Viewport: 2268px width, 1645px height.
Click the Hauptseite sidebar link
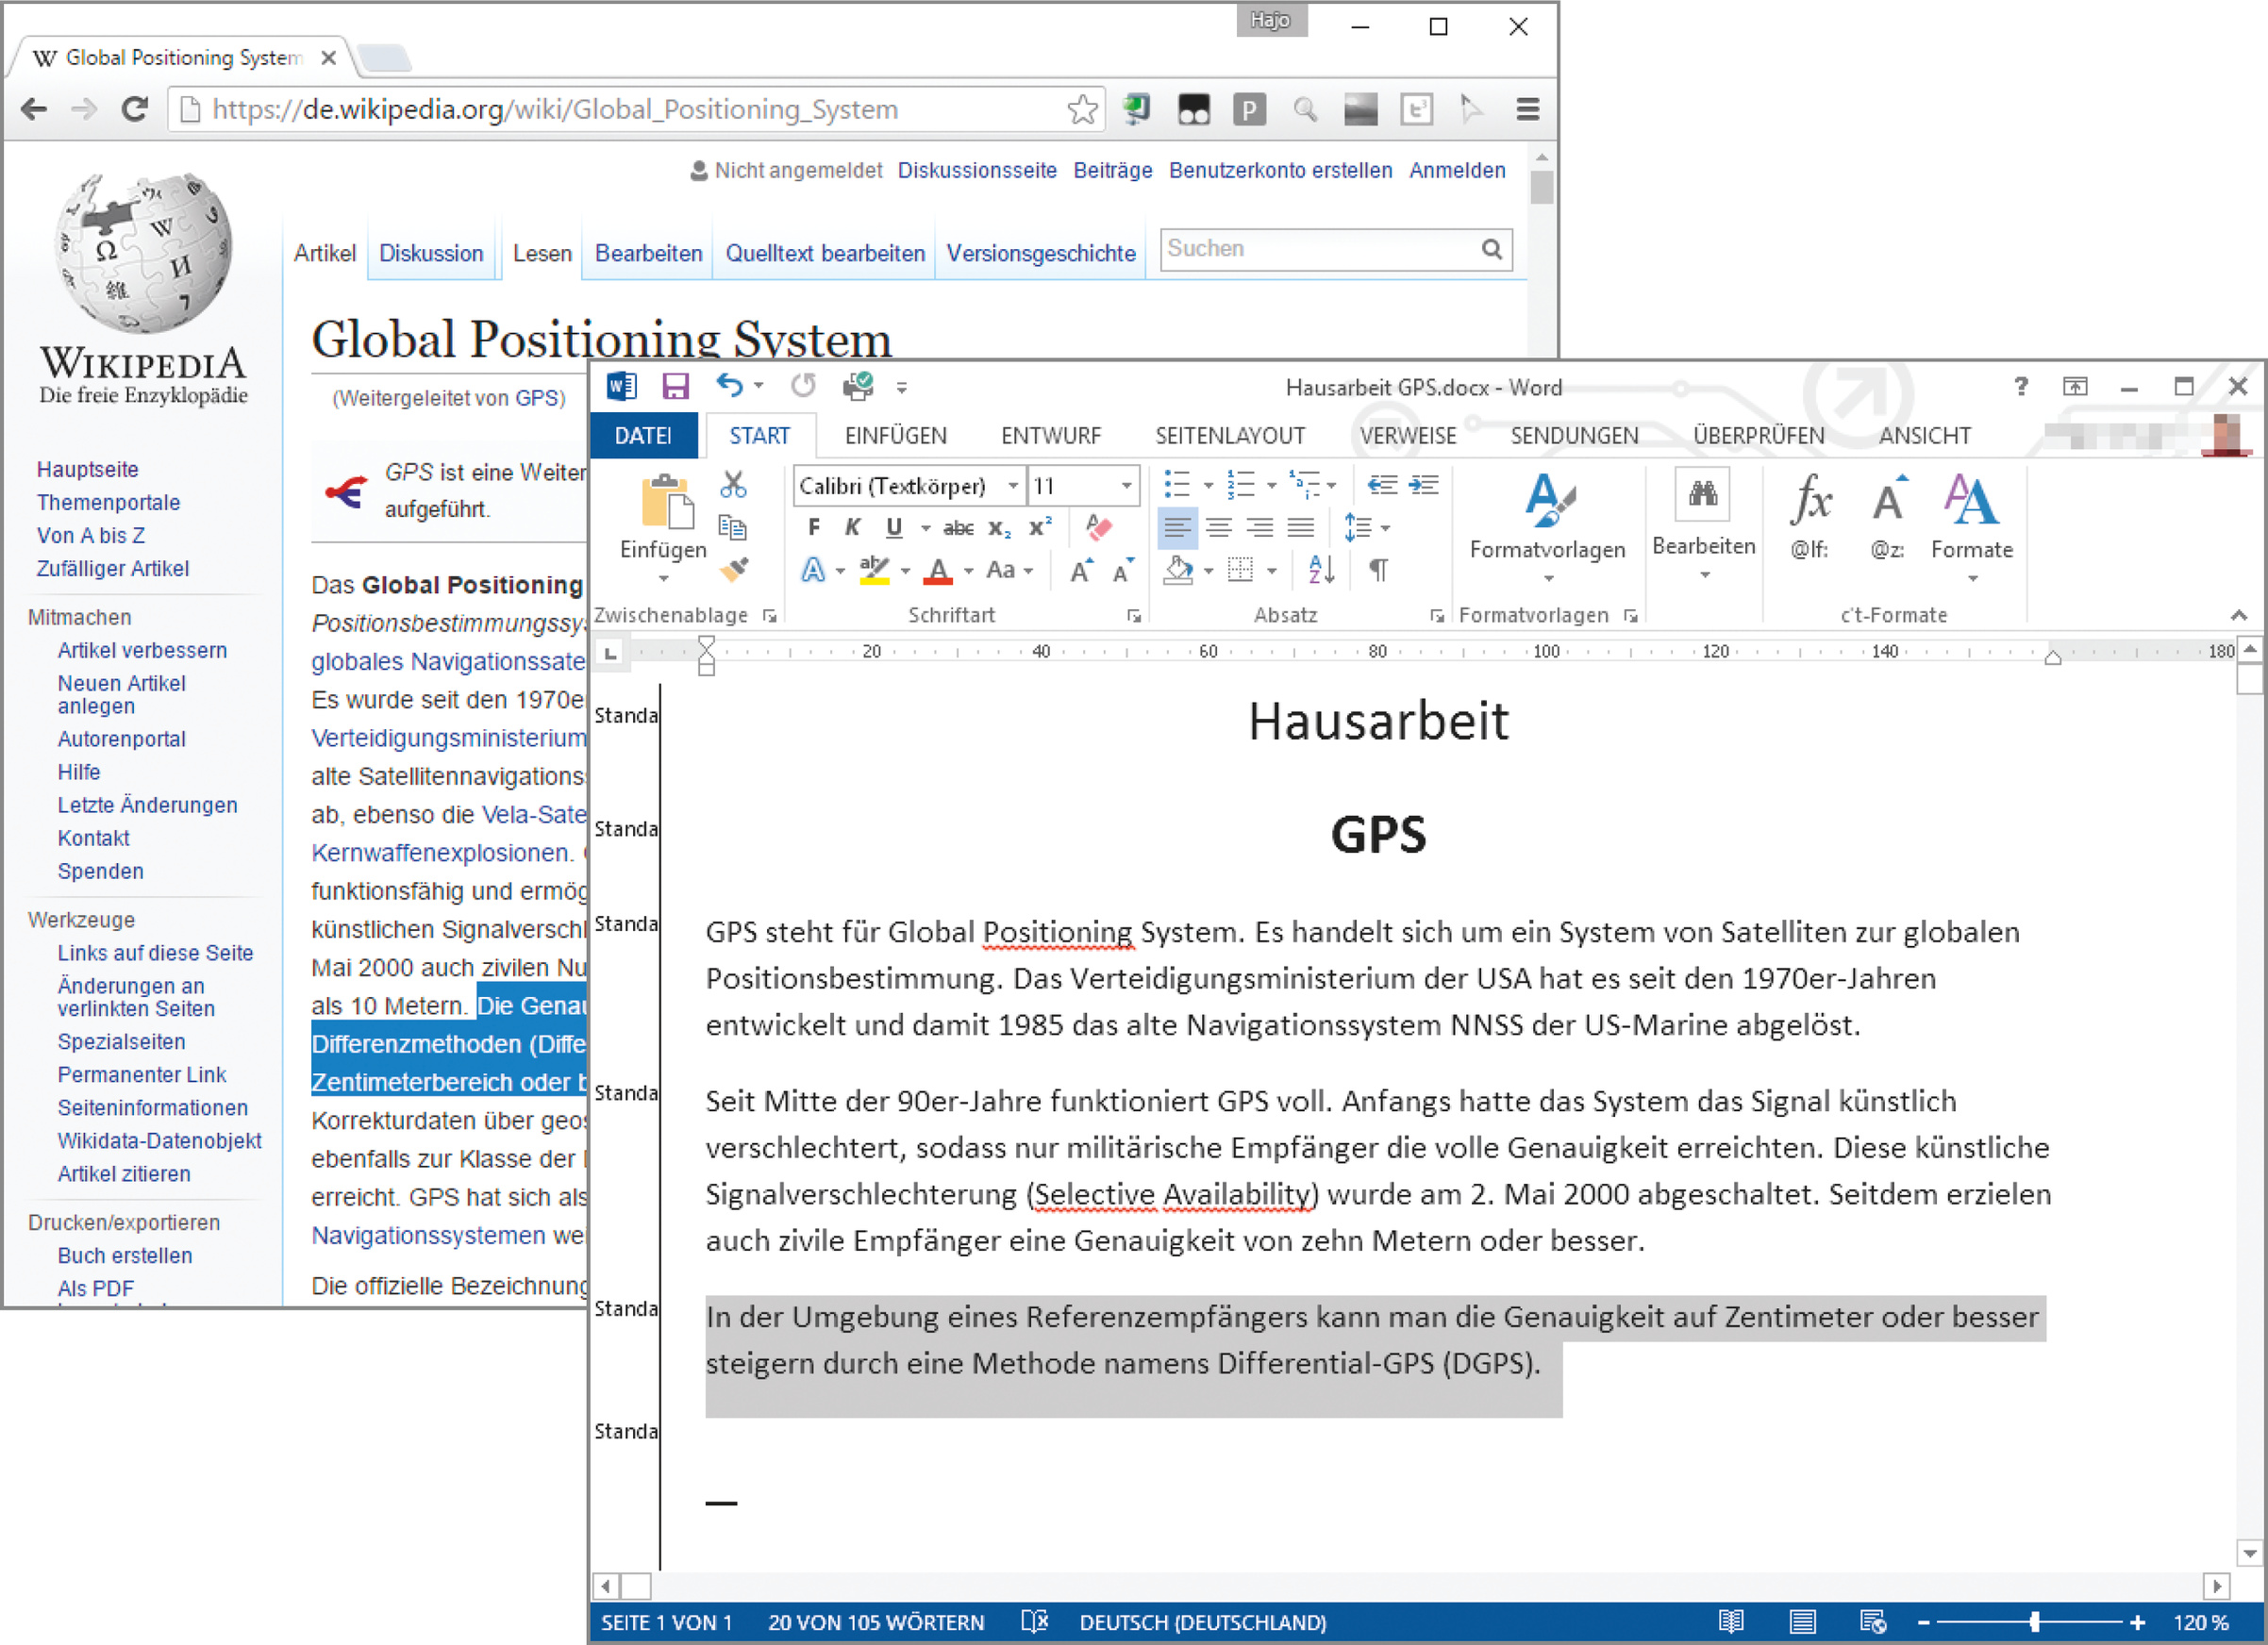pyautogui.click(x=87, y=470)
